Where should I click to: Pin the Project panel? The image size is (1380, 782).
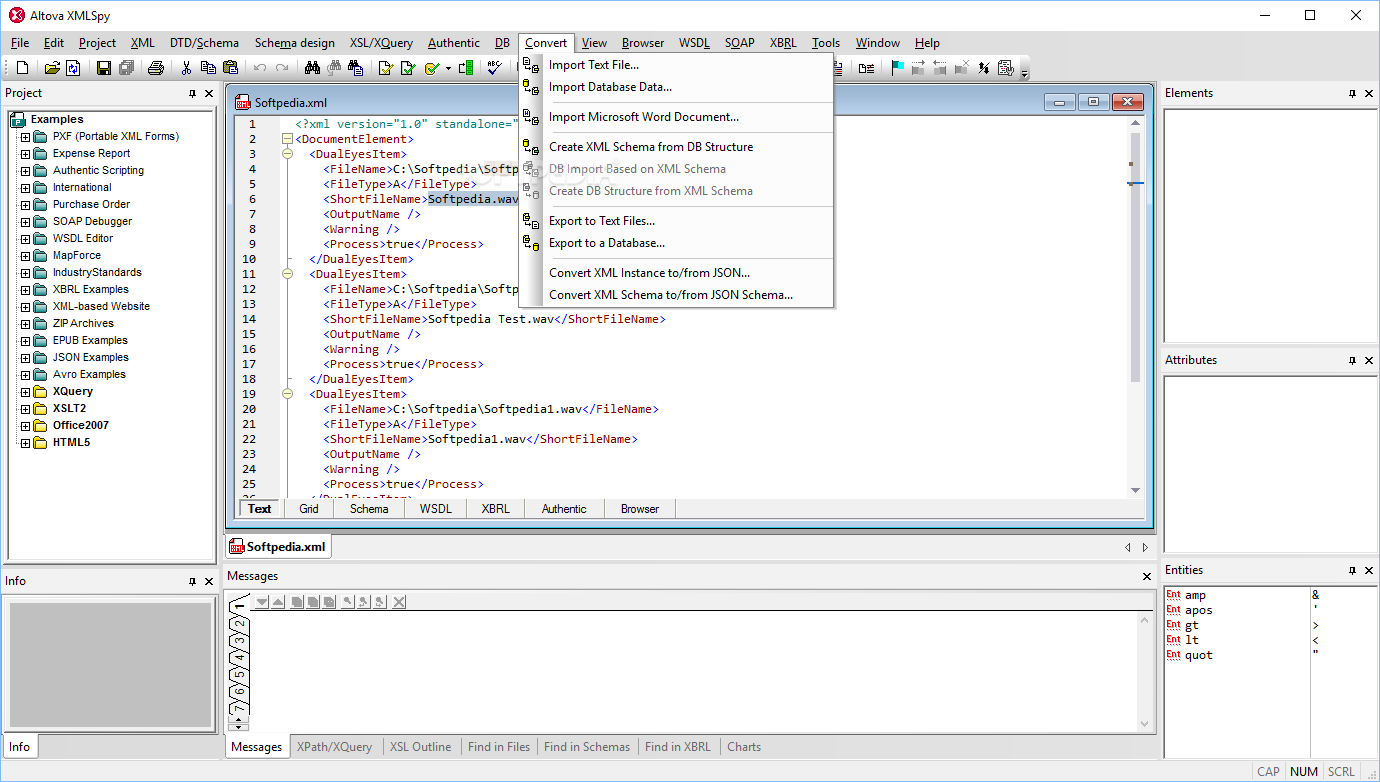tap(192, 93)
